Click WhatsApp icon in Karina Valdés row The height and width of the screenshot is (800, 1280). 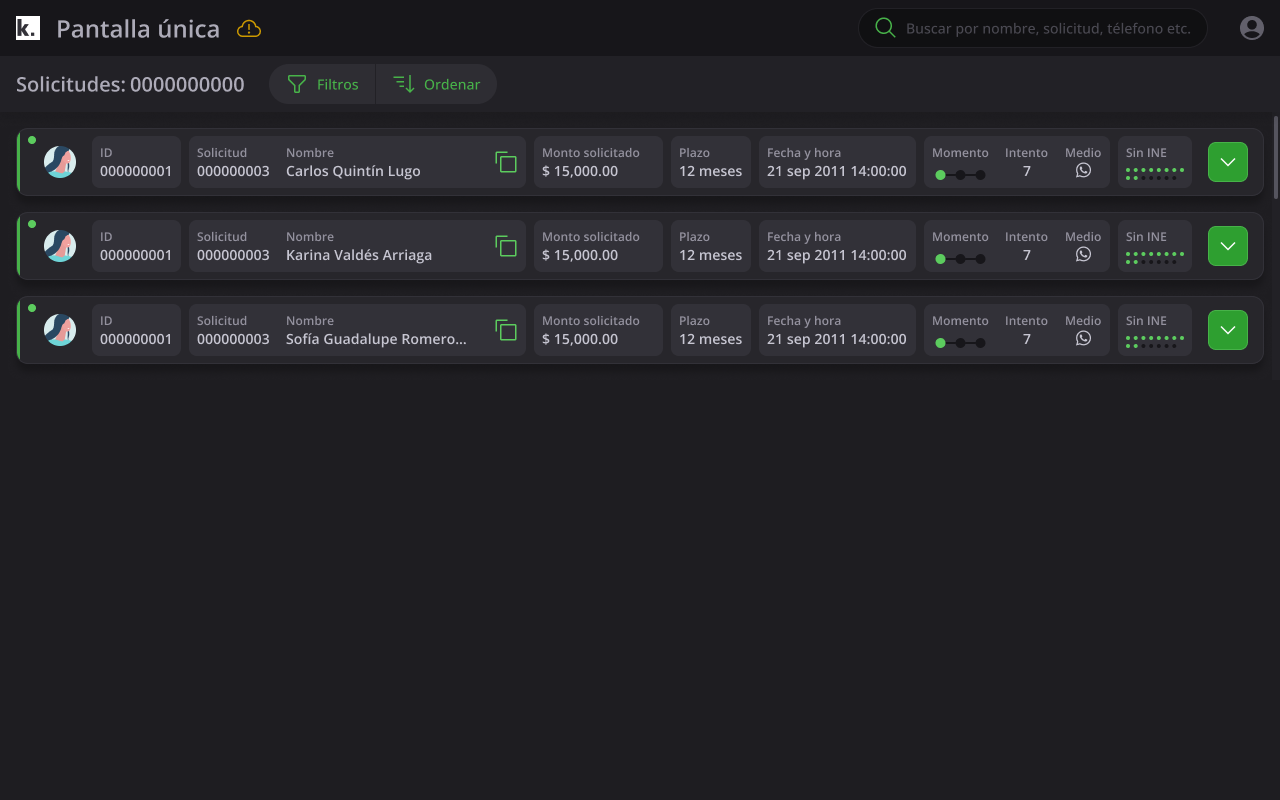pyautogui.click(x=1083, y=254)
